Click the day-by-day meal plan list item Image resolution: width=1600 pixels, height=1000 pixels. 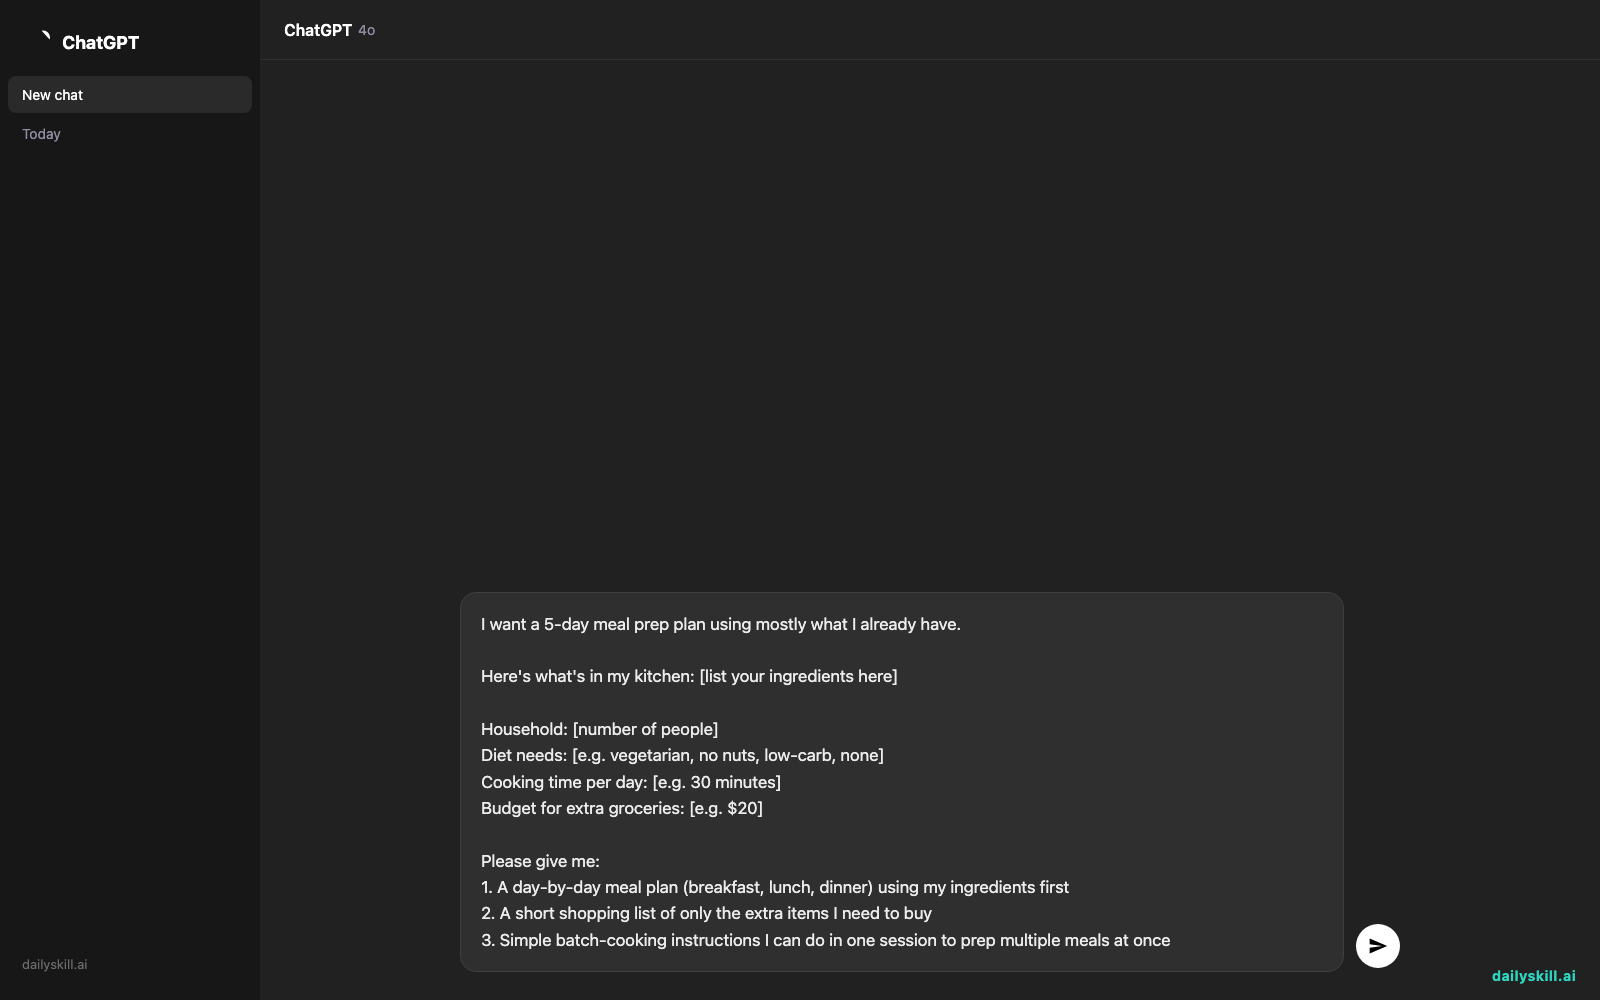775,887
